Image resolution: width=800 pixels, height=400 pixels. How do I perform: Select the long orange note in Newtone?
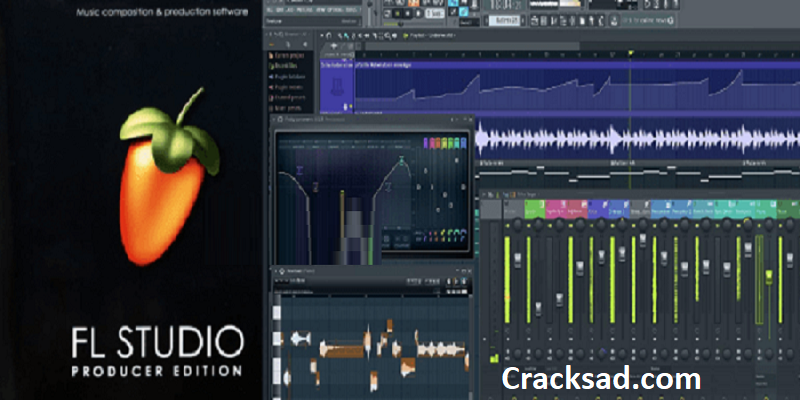[341, 351]
